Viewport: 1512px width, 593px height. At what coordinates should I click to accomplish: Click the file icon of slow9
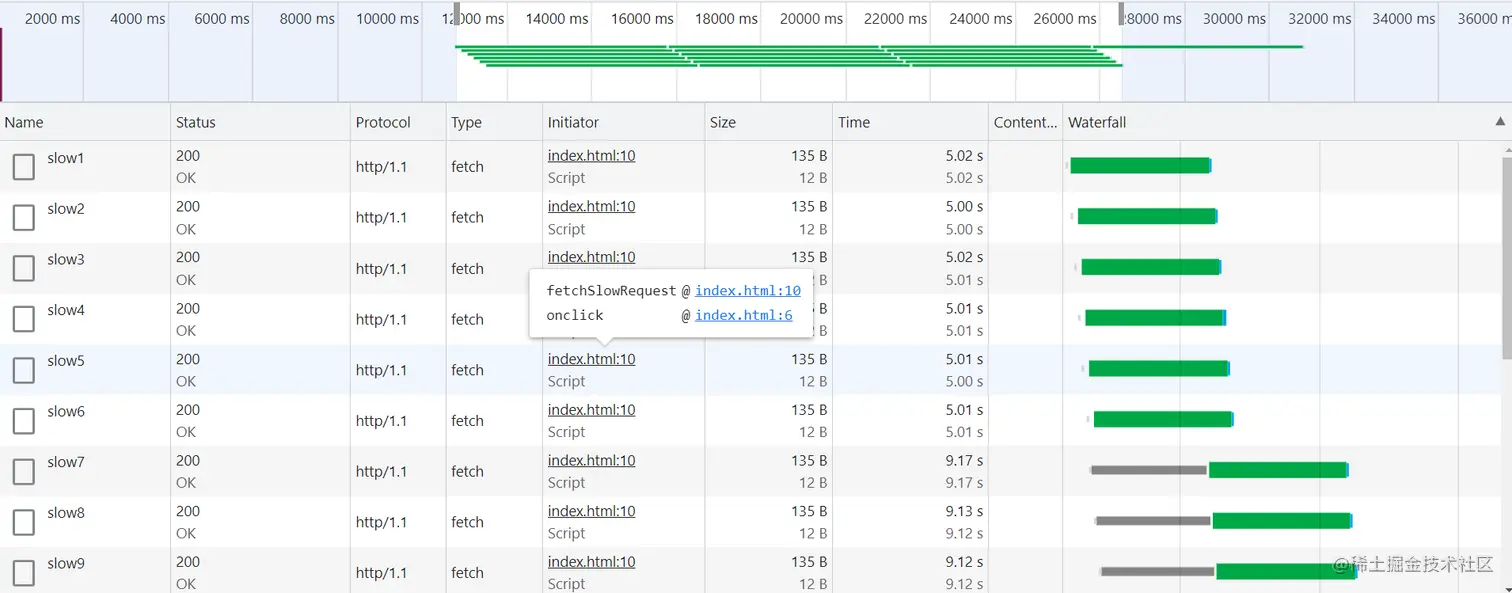point(24,573)
